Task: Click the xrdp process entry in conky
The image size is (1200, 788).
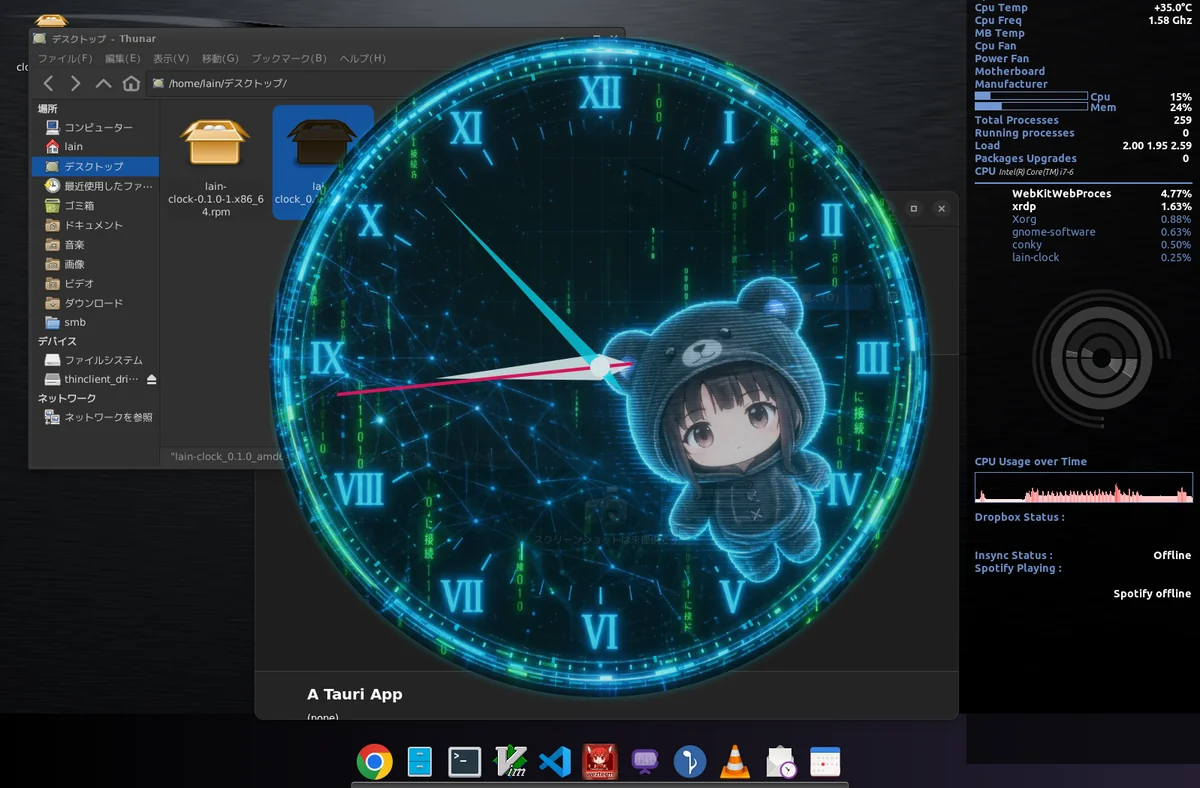Action: click(1024, 207)
